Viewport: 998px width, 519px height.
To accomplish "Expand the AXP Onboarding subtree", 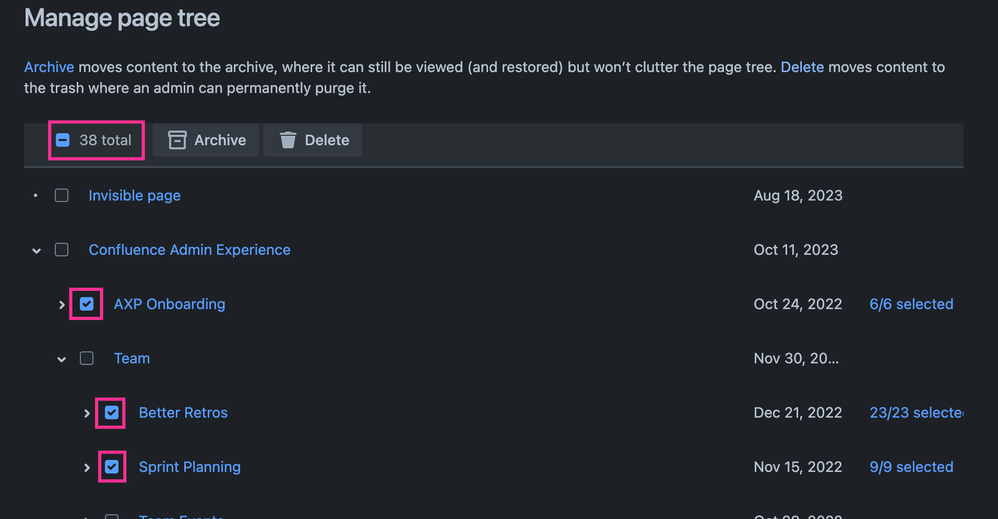I will click(62, 304).
